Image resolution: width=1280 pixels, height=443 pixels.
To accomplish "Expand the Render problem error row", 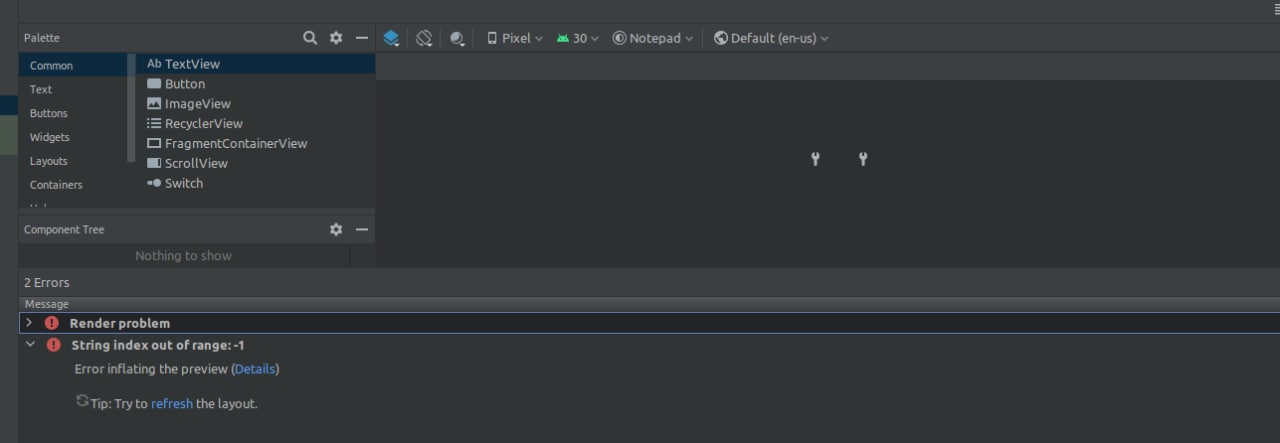I will point(29,323).
